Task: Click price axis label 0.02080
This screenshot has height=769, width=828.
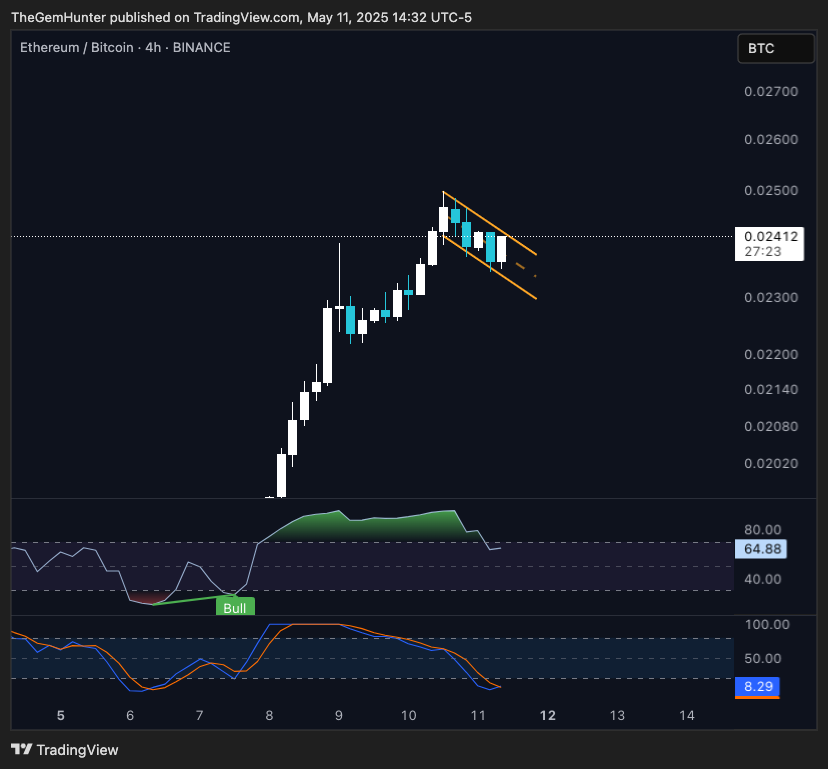Action: pos(771,426)
